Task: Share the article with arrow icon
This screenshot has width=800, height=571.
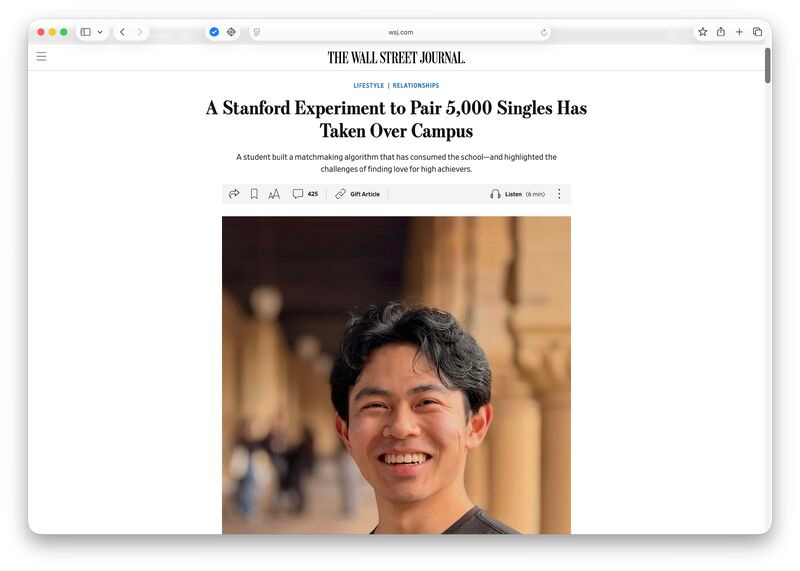Action: (234, 194)
